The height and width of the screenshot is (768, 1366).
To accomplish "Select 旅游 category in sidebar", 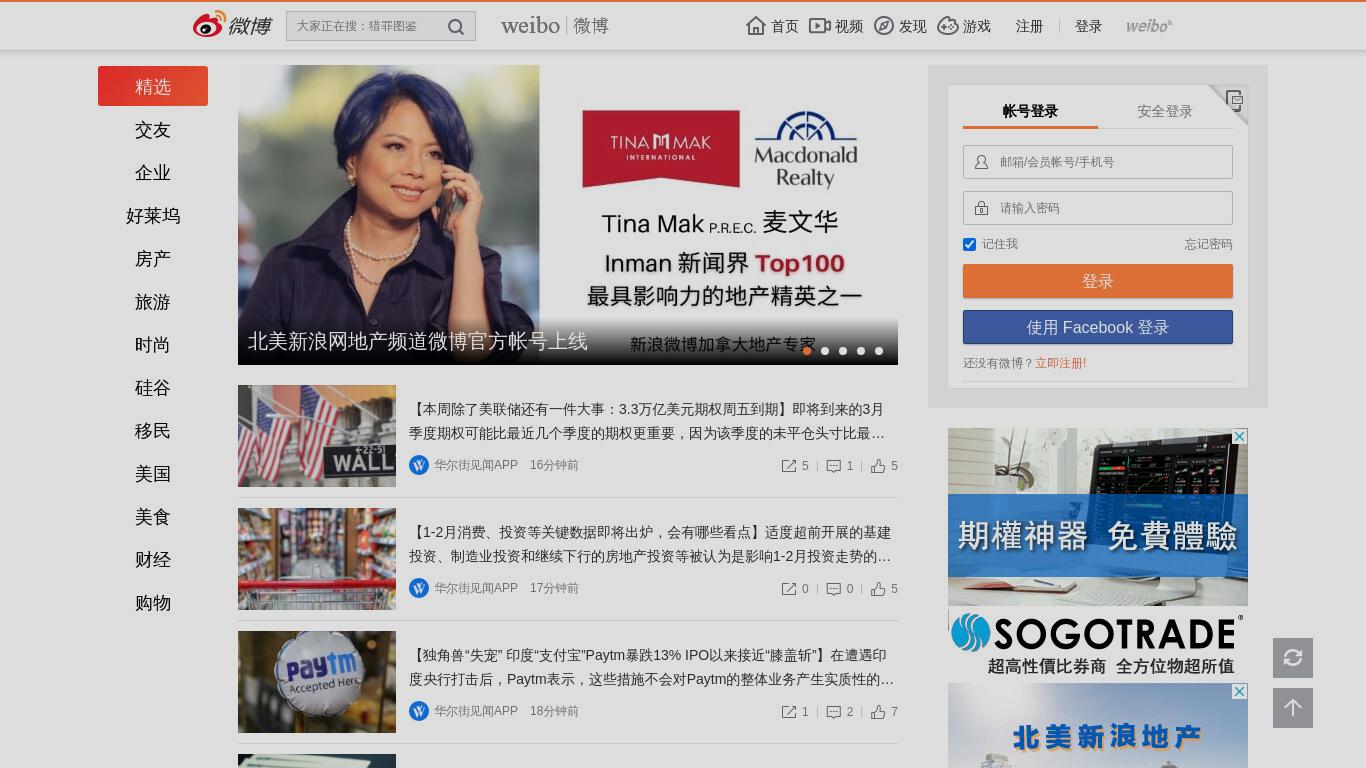I will pos(153,302).
